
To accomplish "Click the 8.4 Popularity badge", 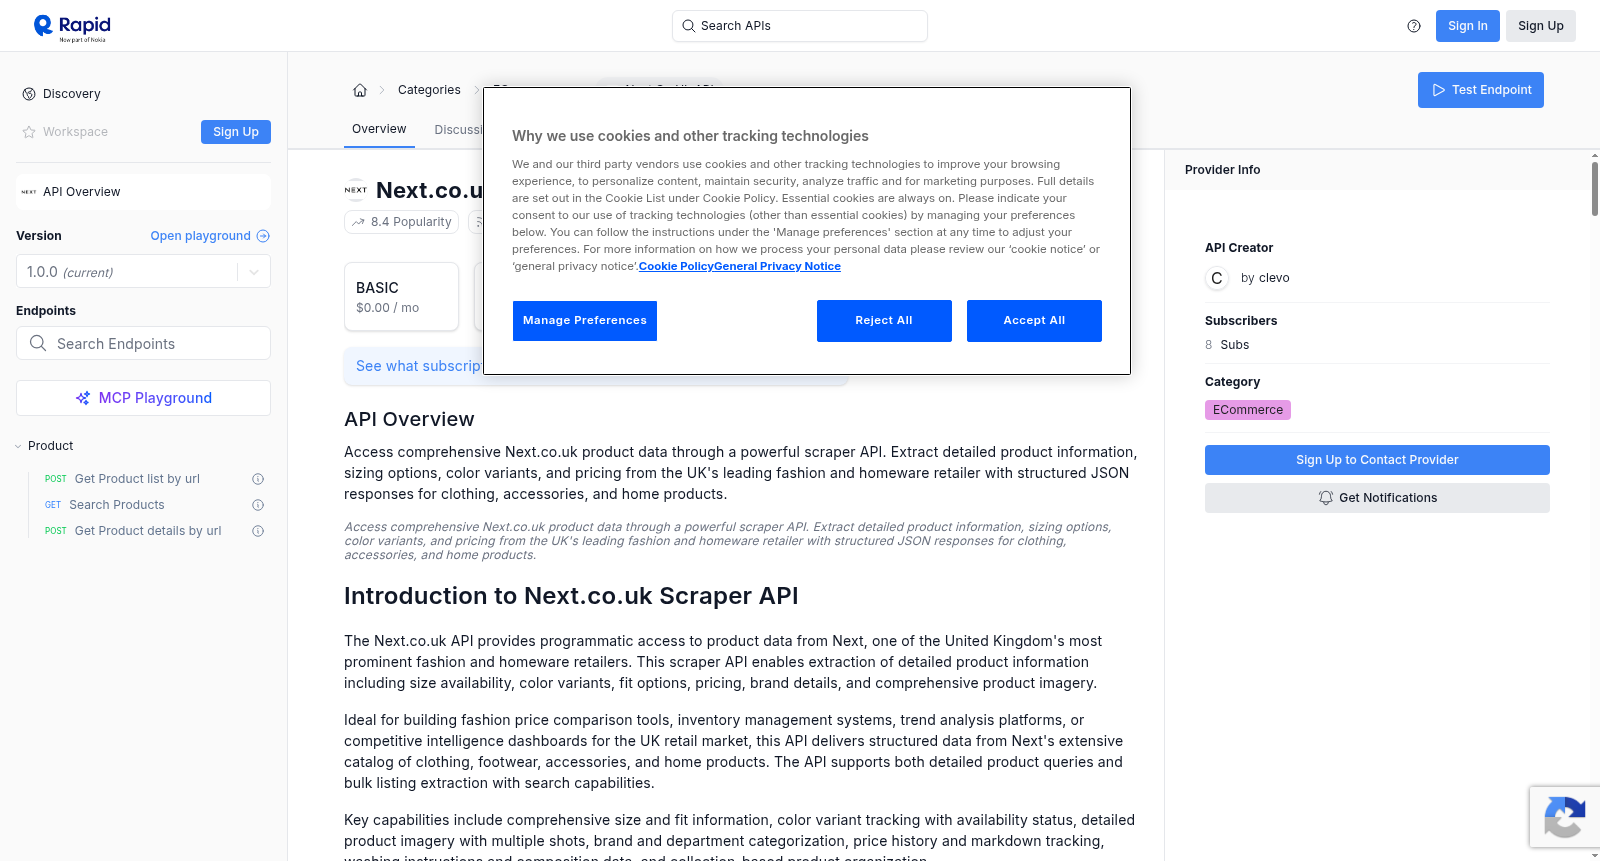I will click(x=401, y=222).
